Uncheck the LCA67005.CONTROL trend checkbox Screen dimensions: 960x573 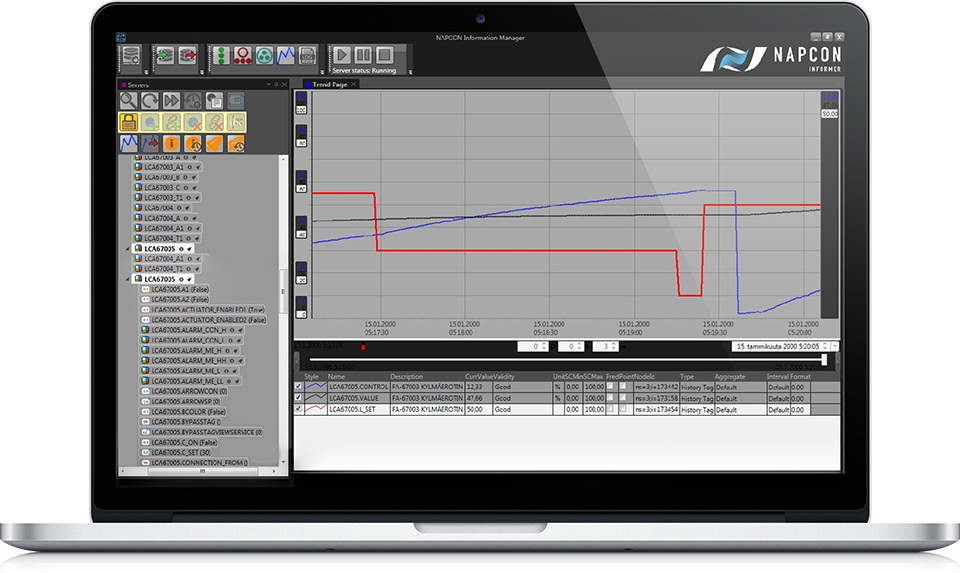pyautogui.click(x=299, y=387)
